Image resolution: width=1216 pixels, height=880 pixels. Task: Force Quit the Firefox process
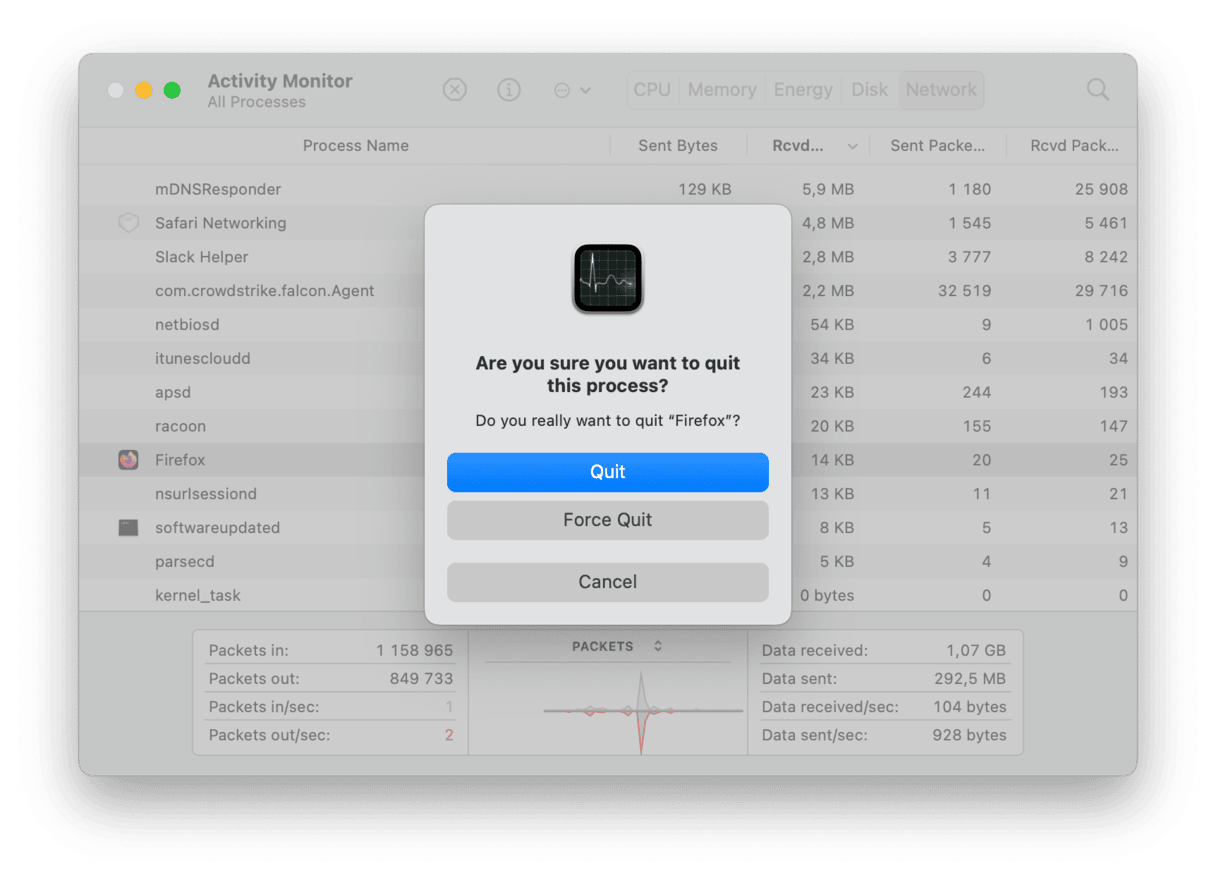[x=607, y=520]
